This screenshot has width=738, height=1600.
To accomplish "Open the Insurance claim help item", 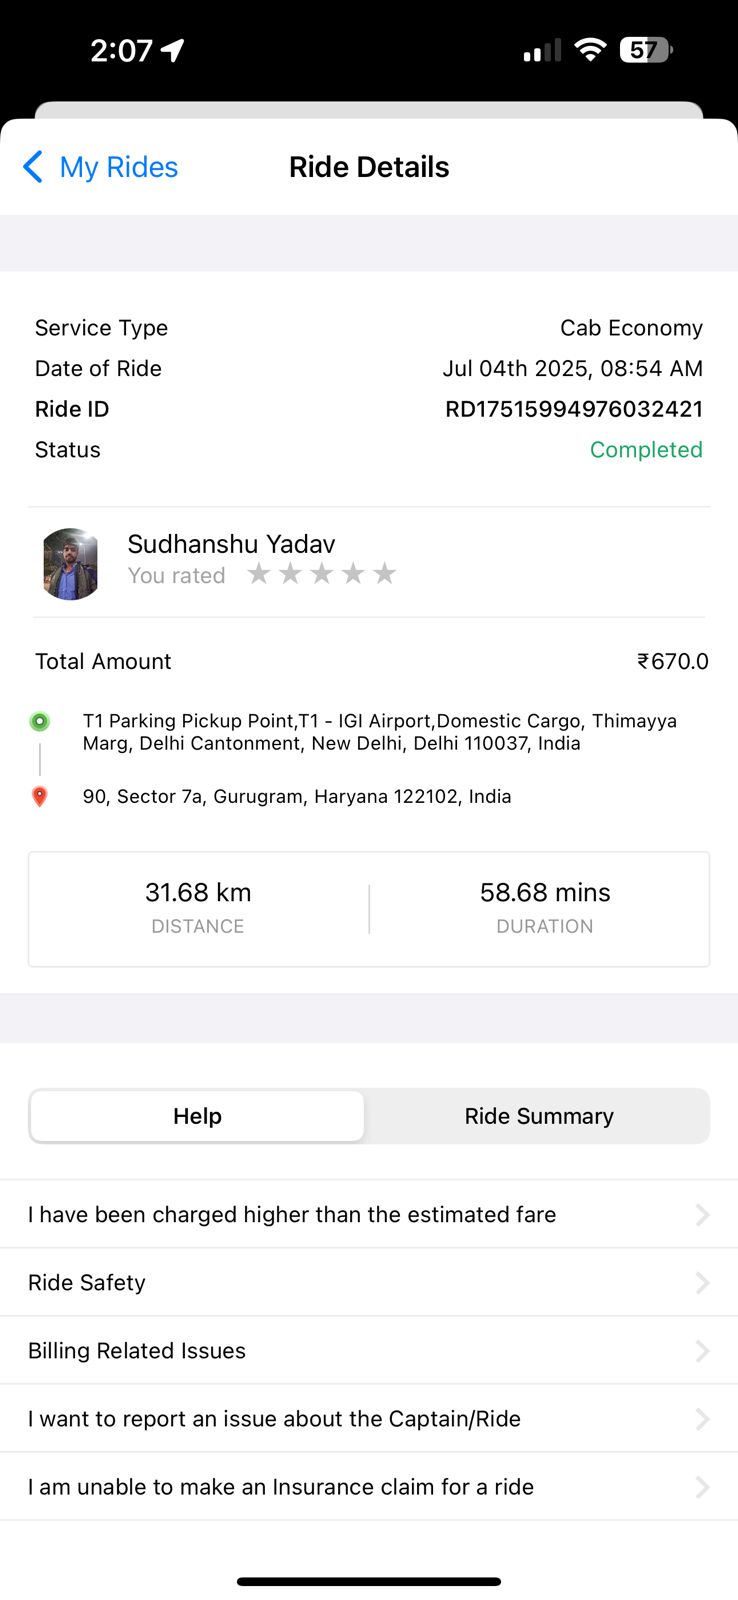I will [280, 1487].
